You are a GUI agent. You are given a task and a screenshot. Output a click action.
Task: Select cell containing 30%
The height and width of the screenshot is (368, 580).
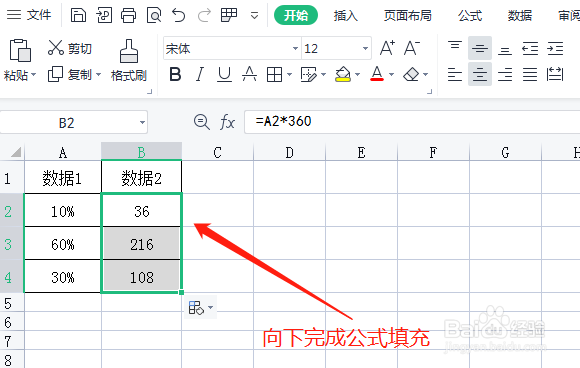(x=63, y=277)
